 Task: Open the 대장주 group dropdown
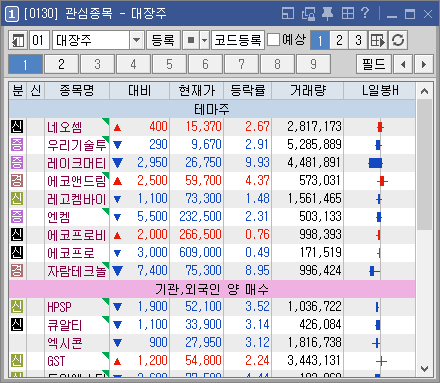(x=136, y=40)
